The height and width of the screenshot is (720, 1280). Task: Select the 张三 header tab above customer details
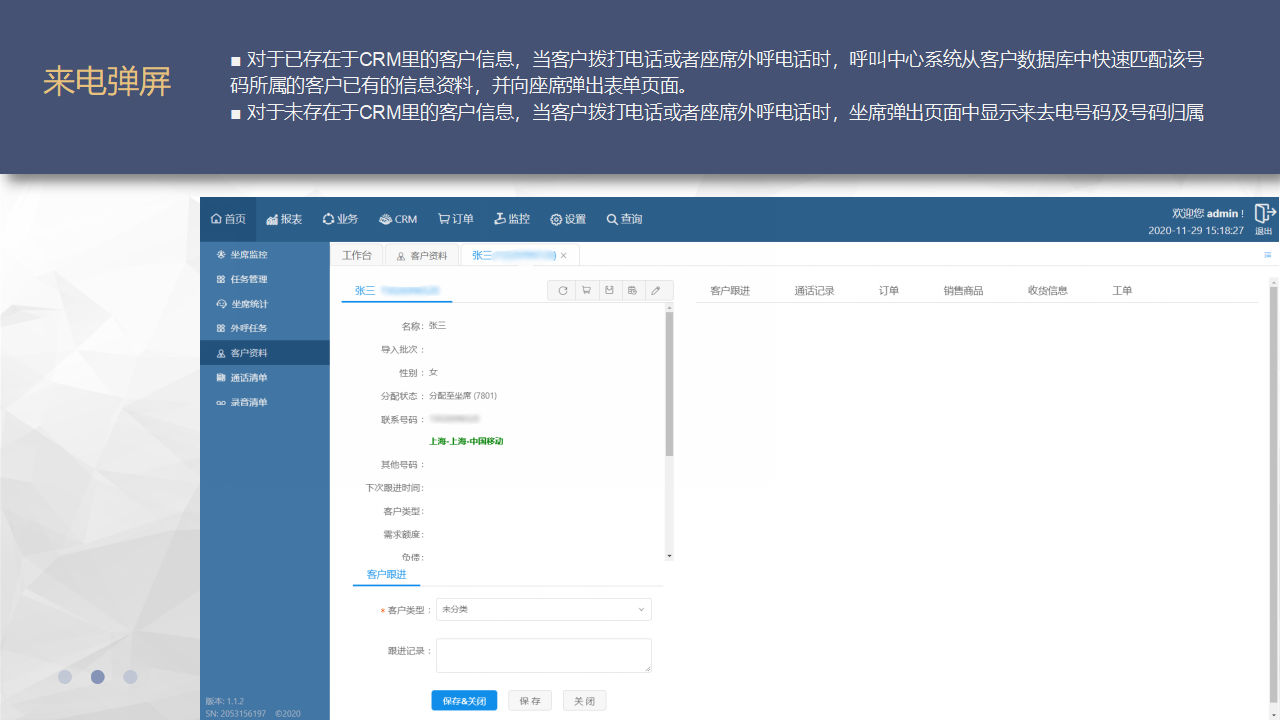tap(397, 290)
